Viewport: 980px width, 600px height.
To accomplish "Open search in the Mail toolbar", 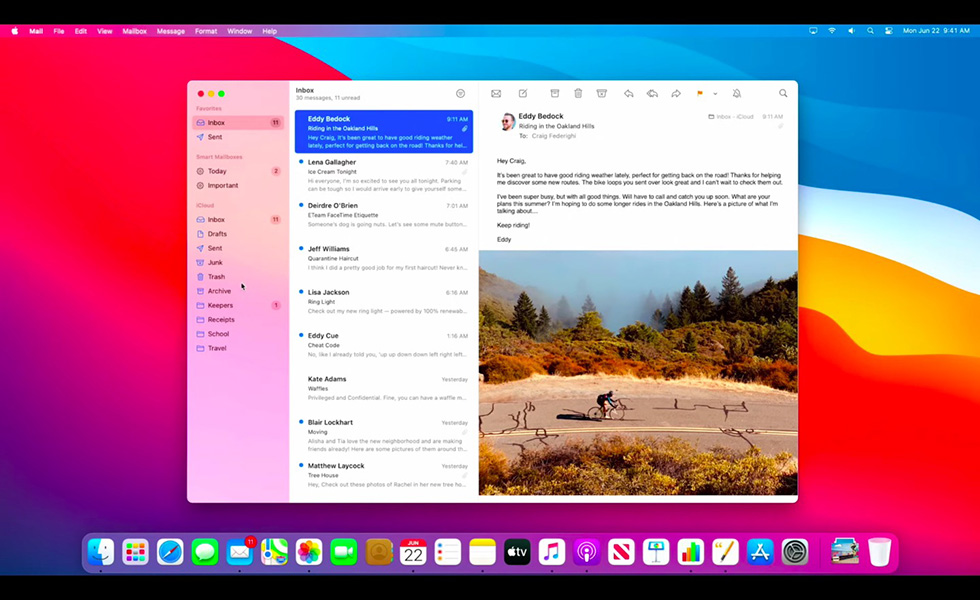I will 783,93.
